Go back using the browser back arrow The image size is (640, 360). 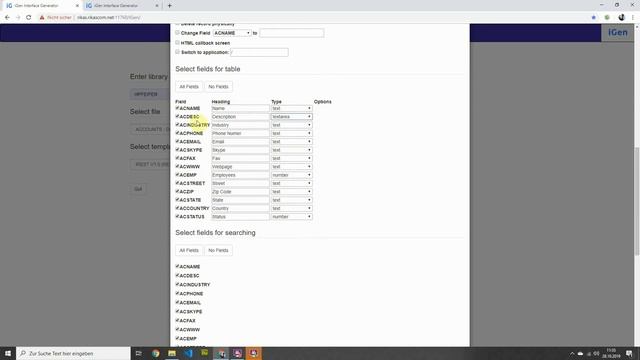(7, 18)
